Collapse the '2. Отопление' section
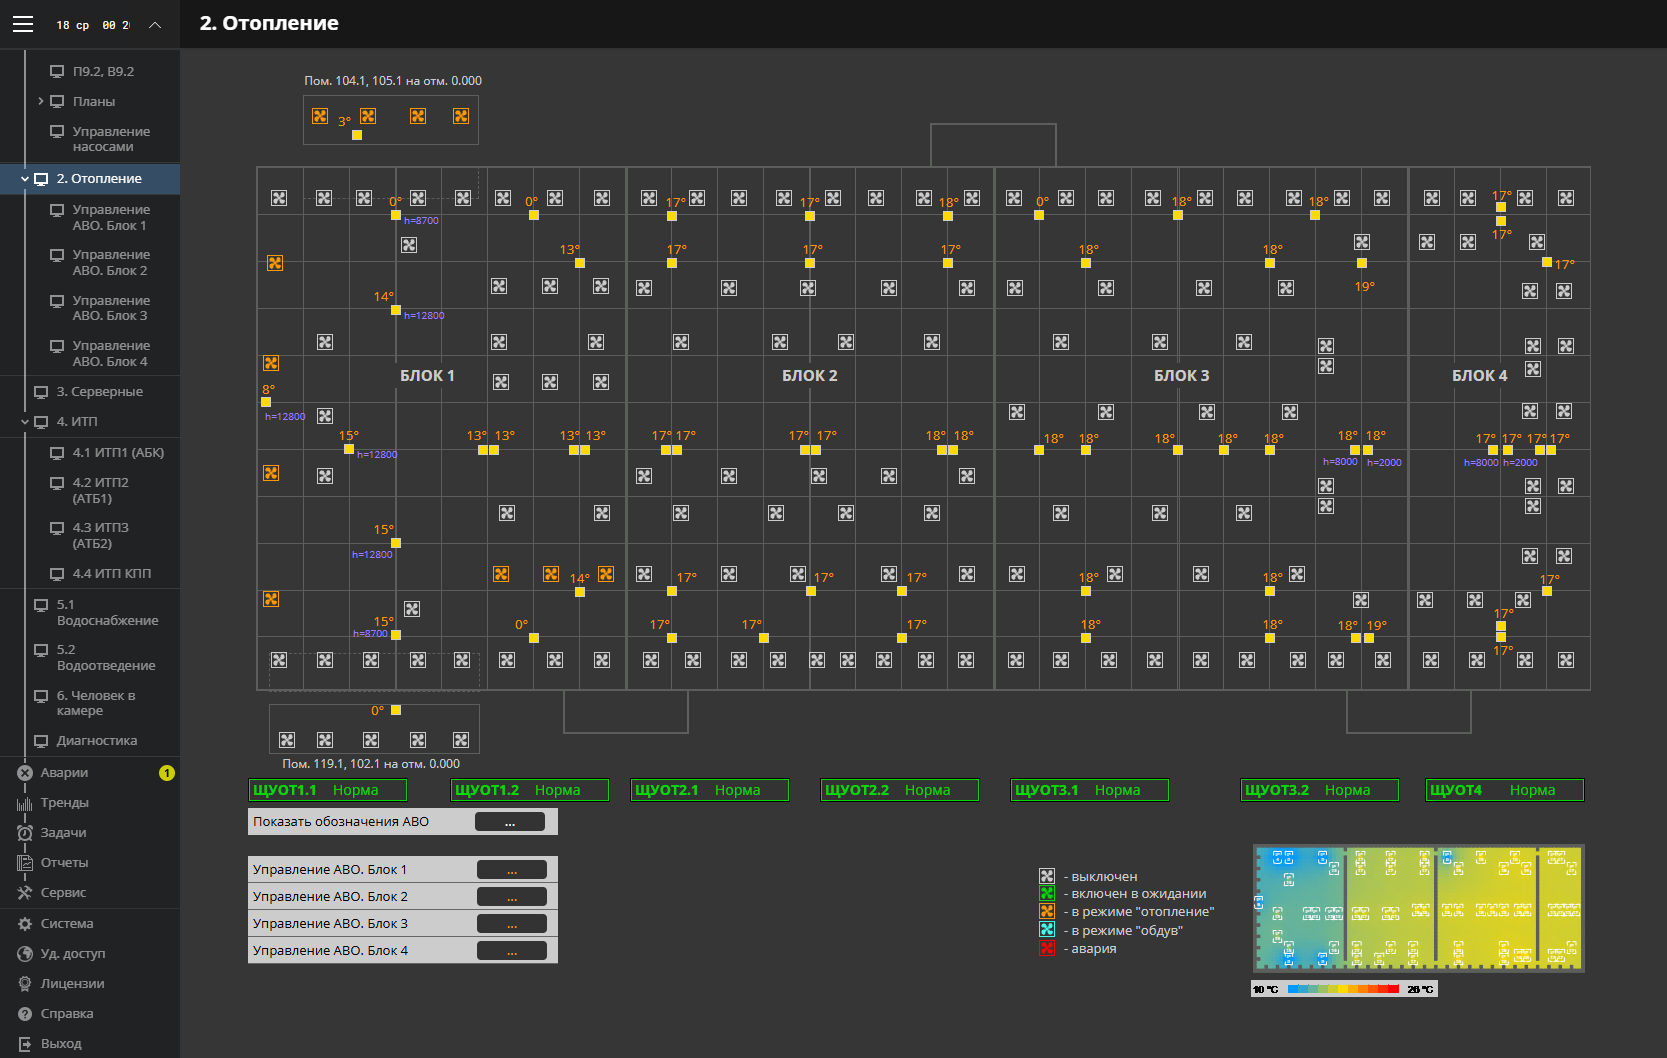 point(24,179)
